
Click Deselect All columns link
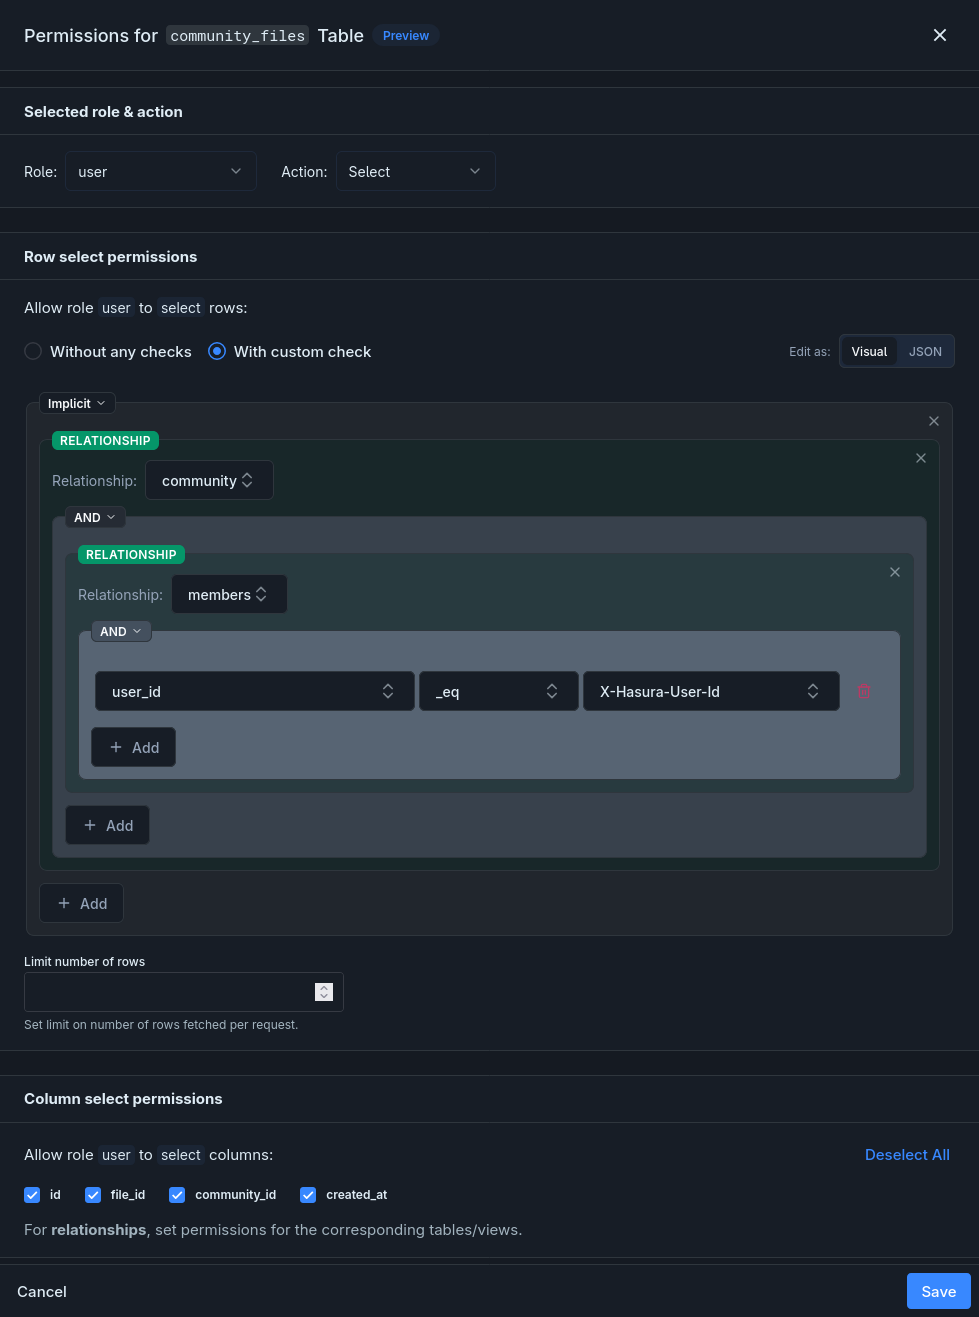click(x=907, y=1154)
